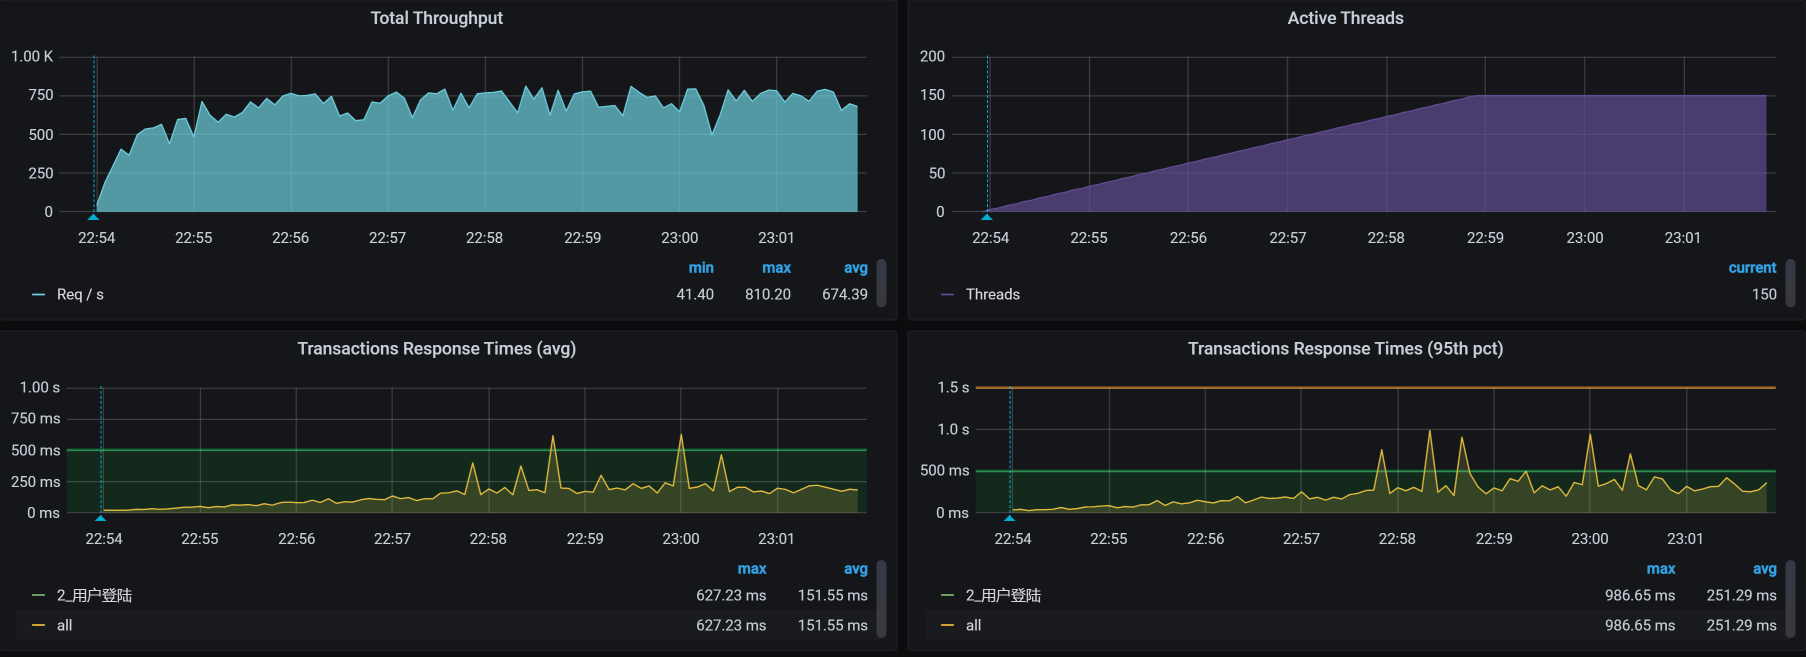Click green color icon beside 2_用户登陆 in 95th pct panel
Image resolution: width=1806 pixels, height=657 pixels.
click(948, 596)
